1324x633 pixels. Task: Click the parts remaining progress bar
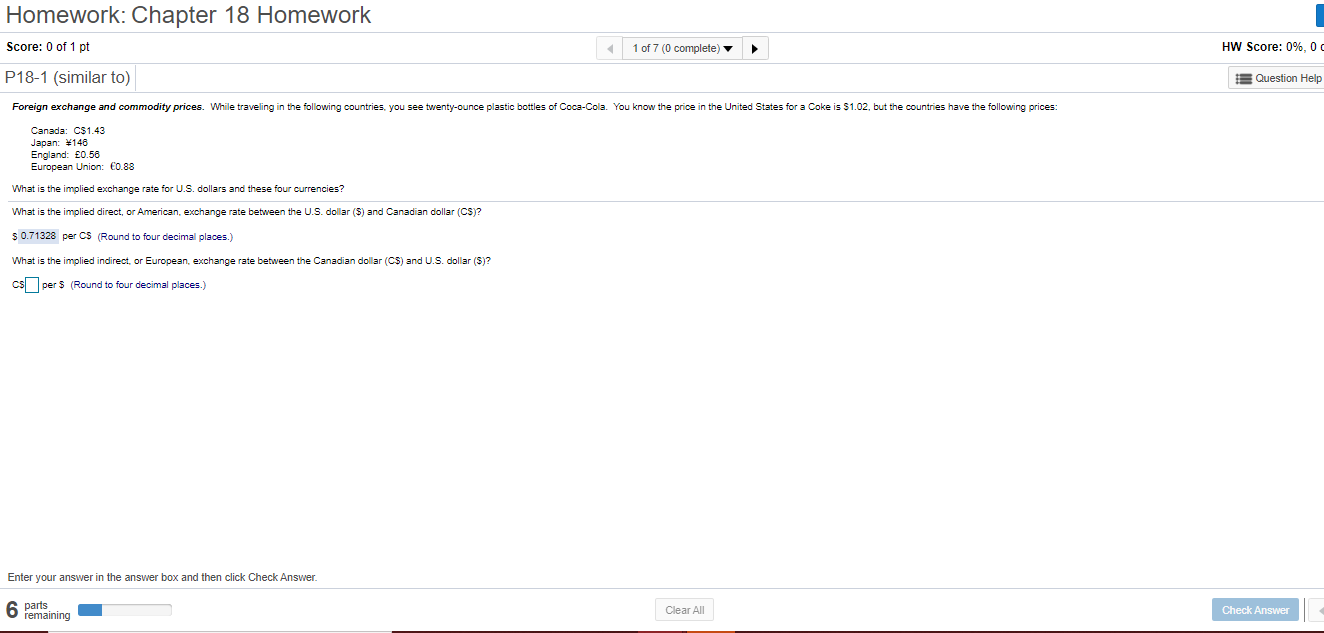(x=125, y=610)
